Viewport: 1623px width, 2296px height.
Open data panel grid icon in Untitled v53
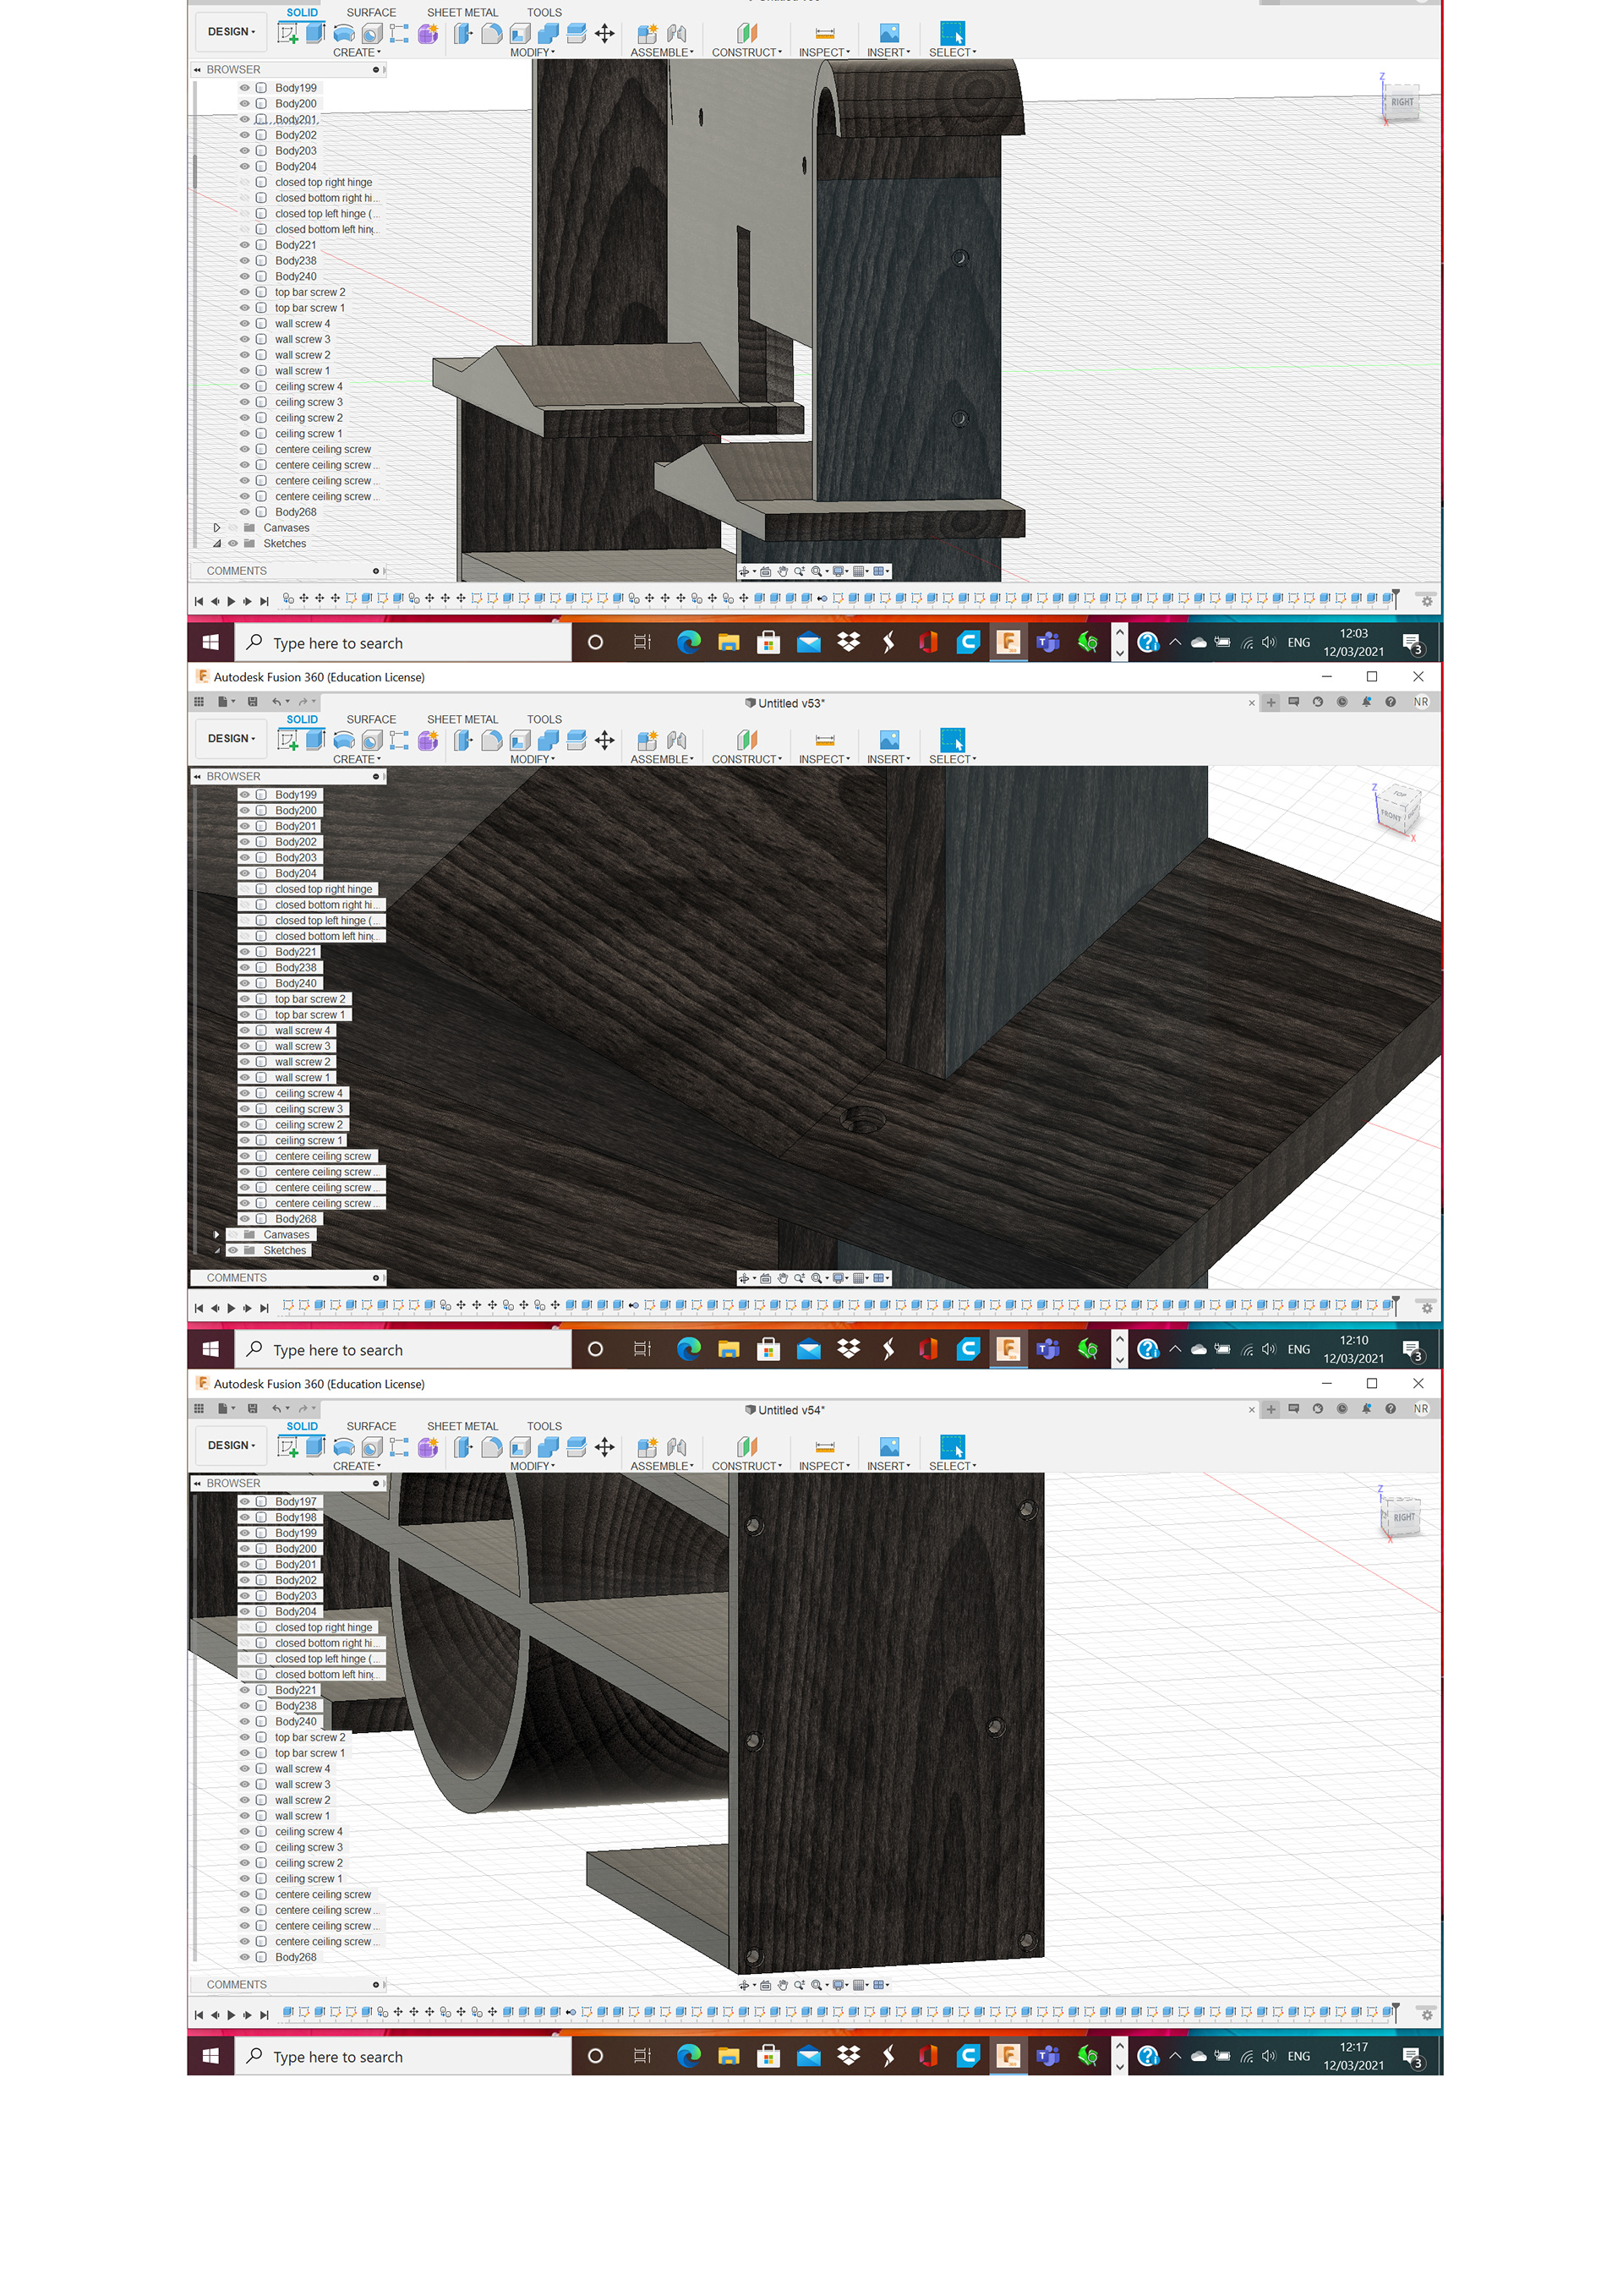tap(199, 702)
